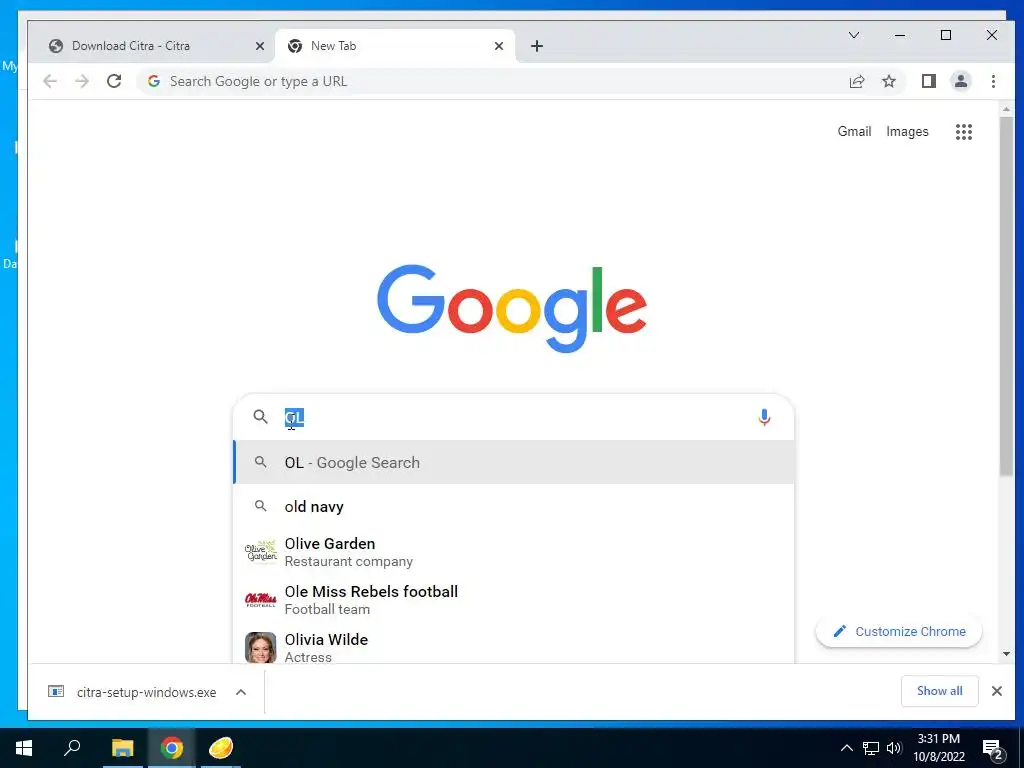Image resolution: width=1024 pixels, height=768 pixels.
Task: Open the Chrome side panel
Action: [x=929, y=81]
